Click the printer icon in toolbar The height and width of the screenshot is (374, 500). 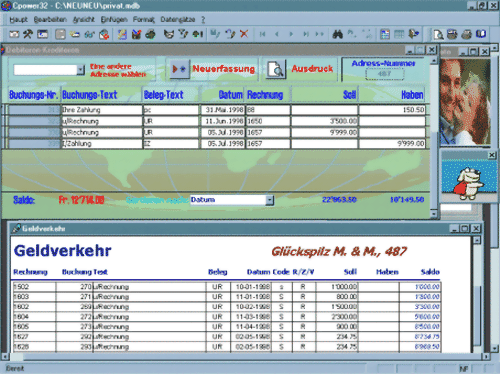coord(467,34)
